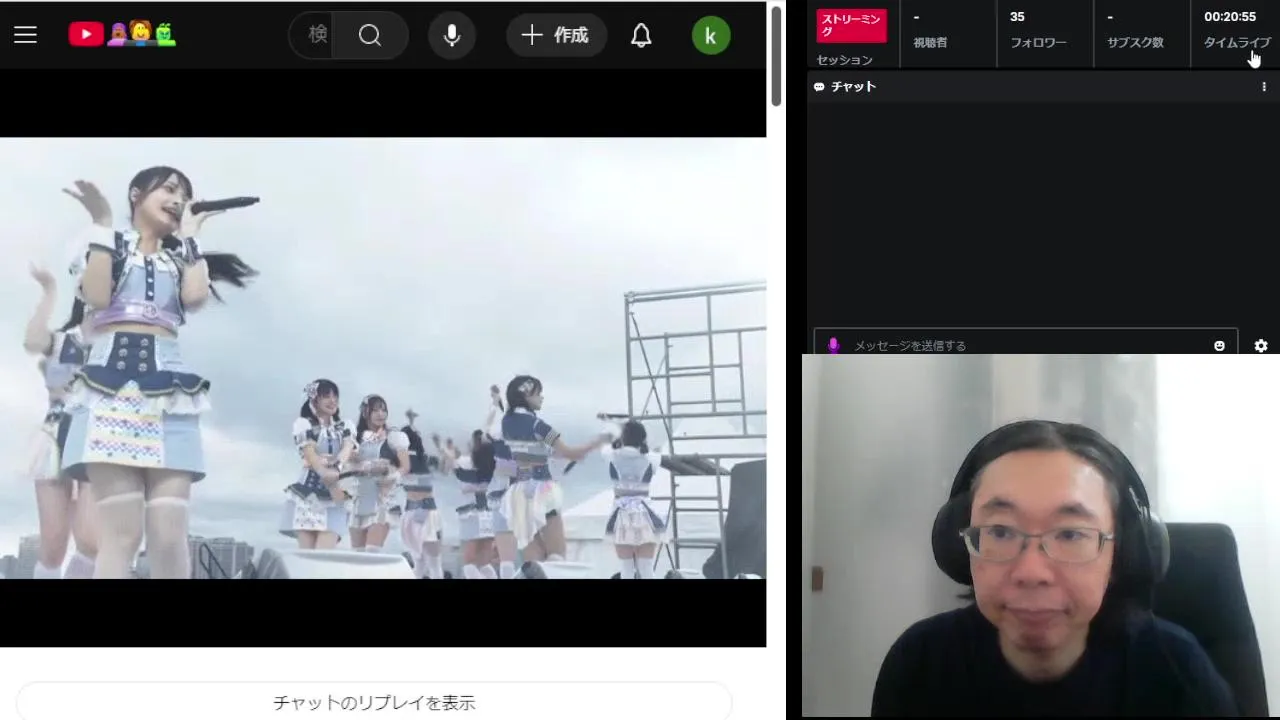Show chat replay with チャットのリプレイを表示
This screenshot has width=1280, height=720.
374,702
